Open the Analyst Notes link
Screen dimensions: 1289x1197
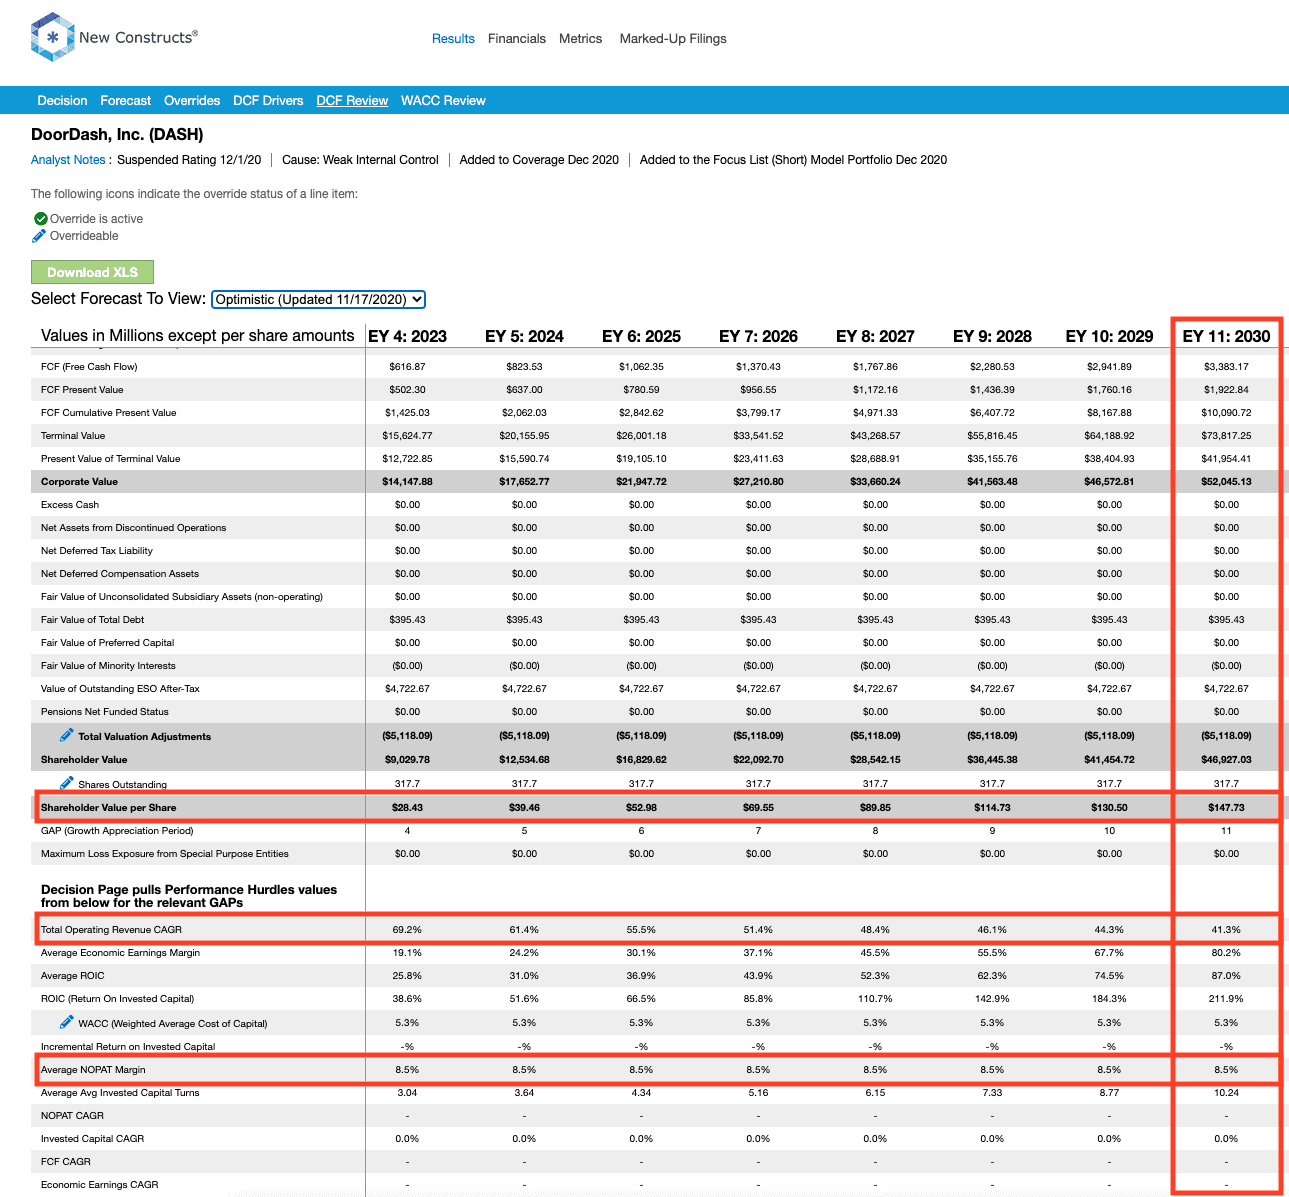pyautogui.click(x=68, y=160)
